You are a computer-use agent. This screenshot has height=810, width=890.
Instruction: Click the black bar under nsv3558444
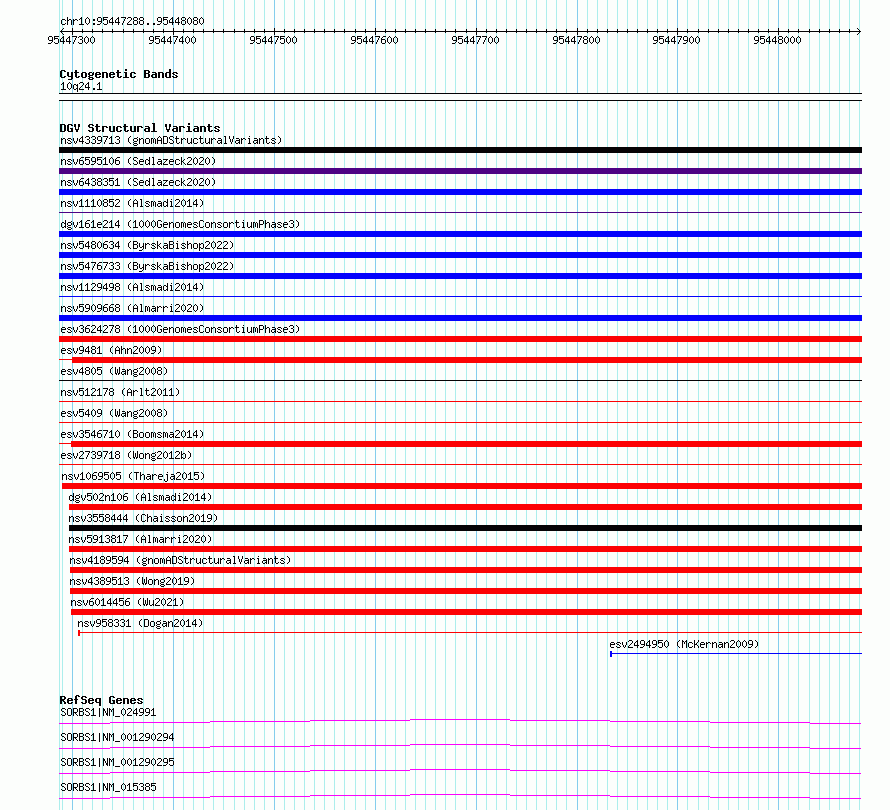point(465,528)
